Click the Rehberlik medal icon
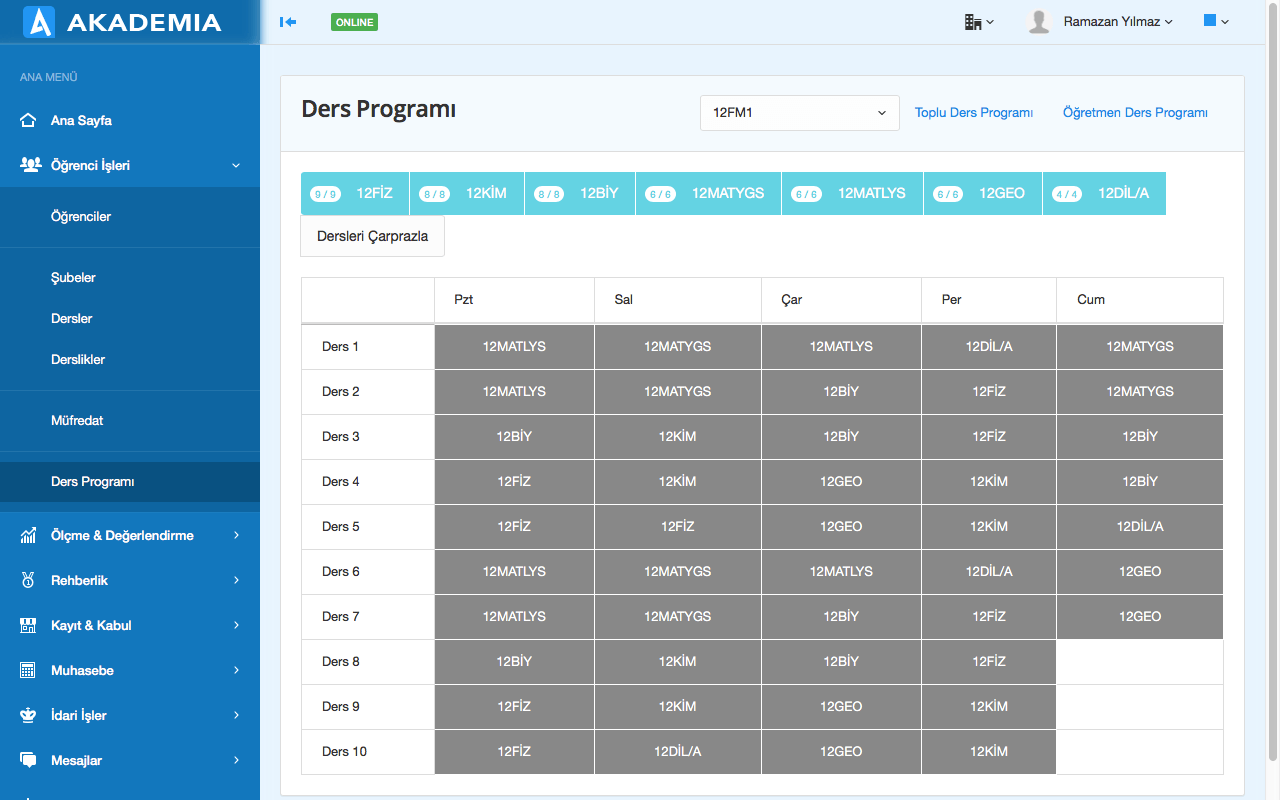Image resolution: width=1280 pixels, height=800 pixels. (x=29, y=580)
